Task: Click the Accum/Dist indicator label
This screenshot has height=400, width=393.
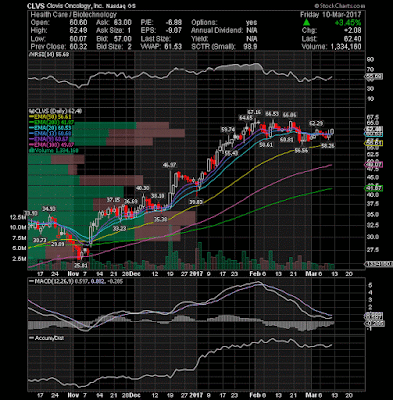Action: 47,338
